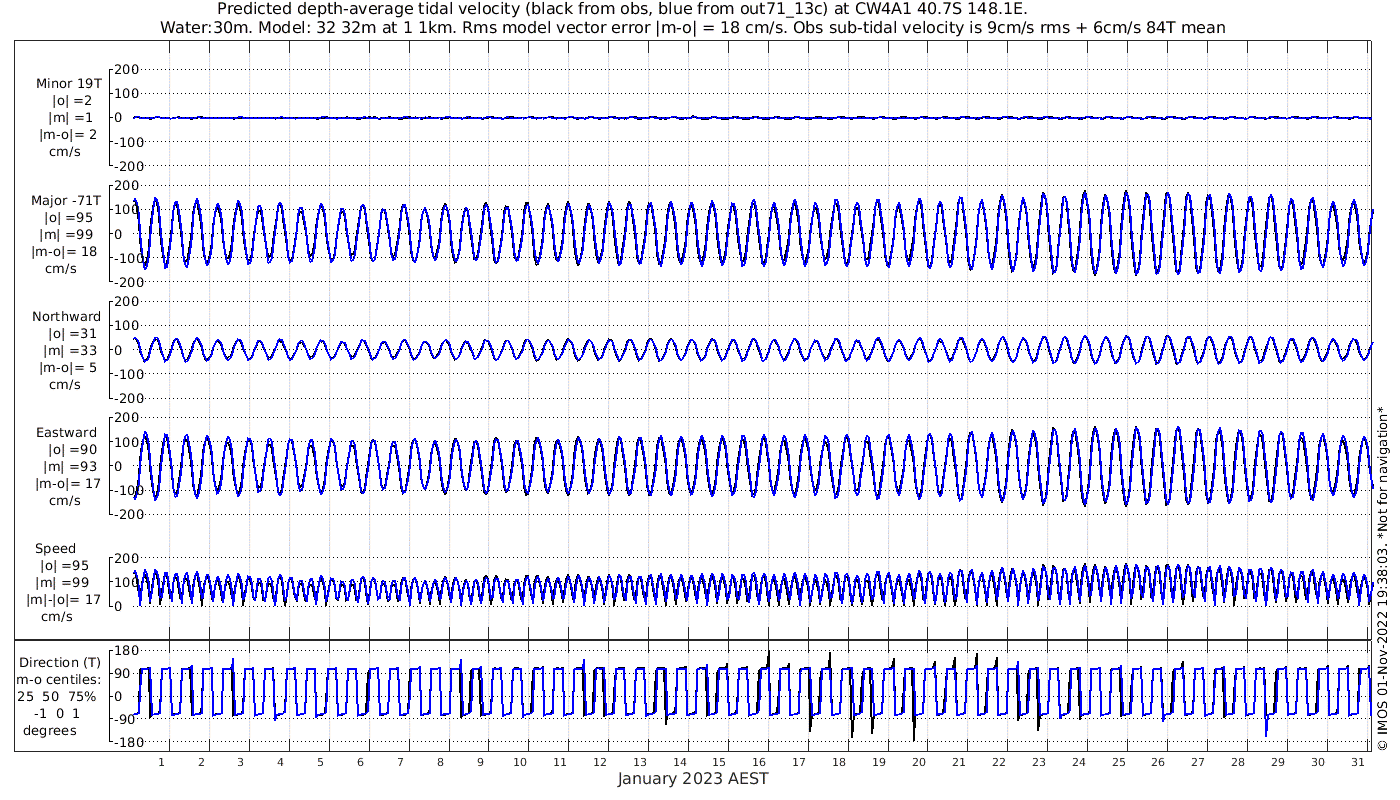Click the '180' tick on Direction axis
1400x800 pixels.
pyautogui.click(x=125, y=651)
